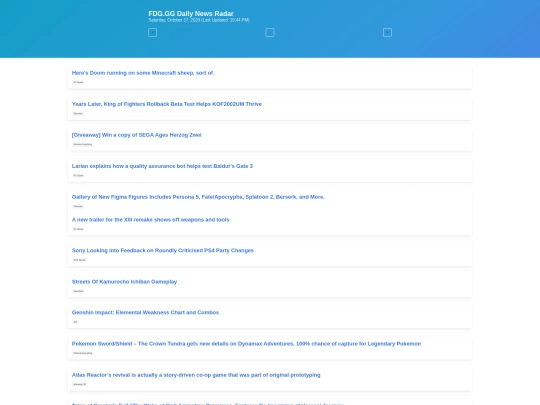Open King of Fighters Rollback Beta Test article

[167, 104]
